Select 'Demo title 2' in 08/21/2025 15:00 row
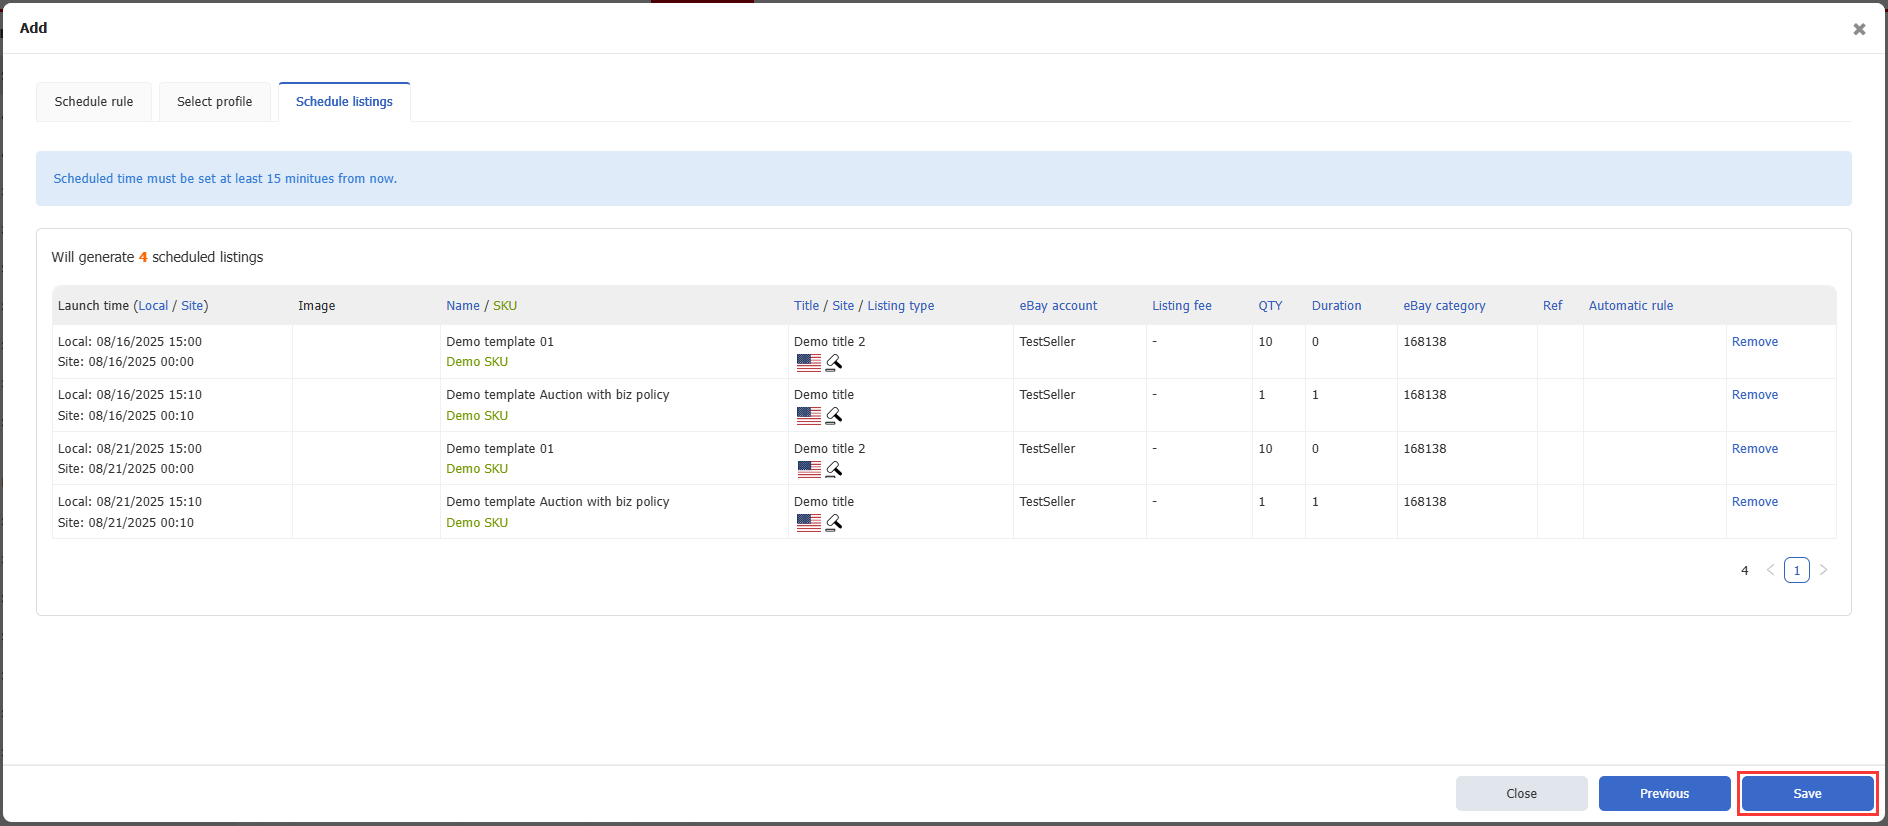This screenshot has width=1888, height=826. (x=830, y=449)
